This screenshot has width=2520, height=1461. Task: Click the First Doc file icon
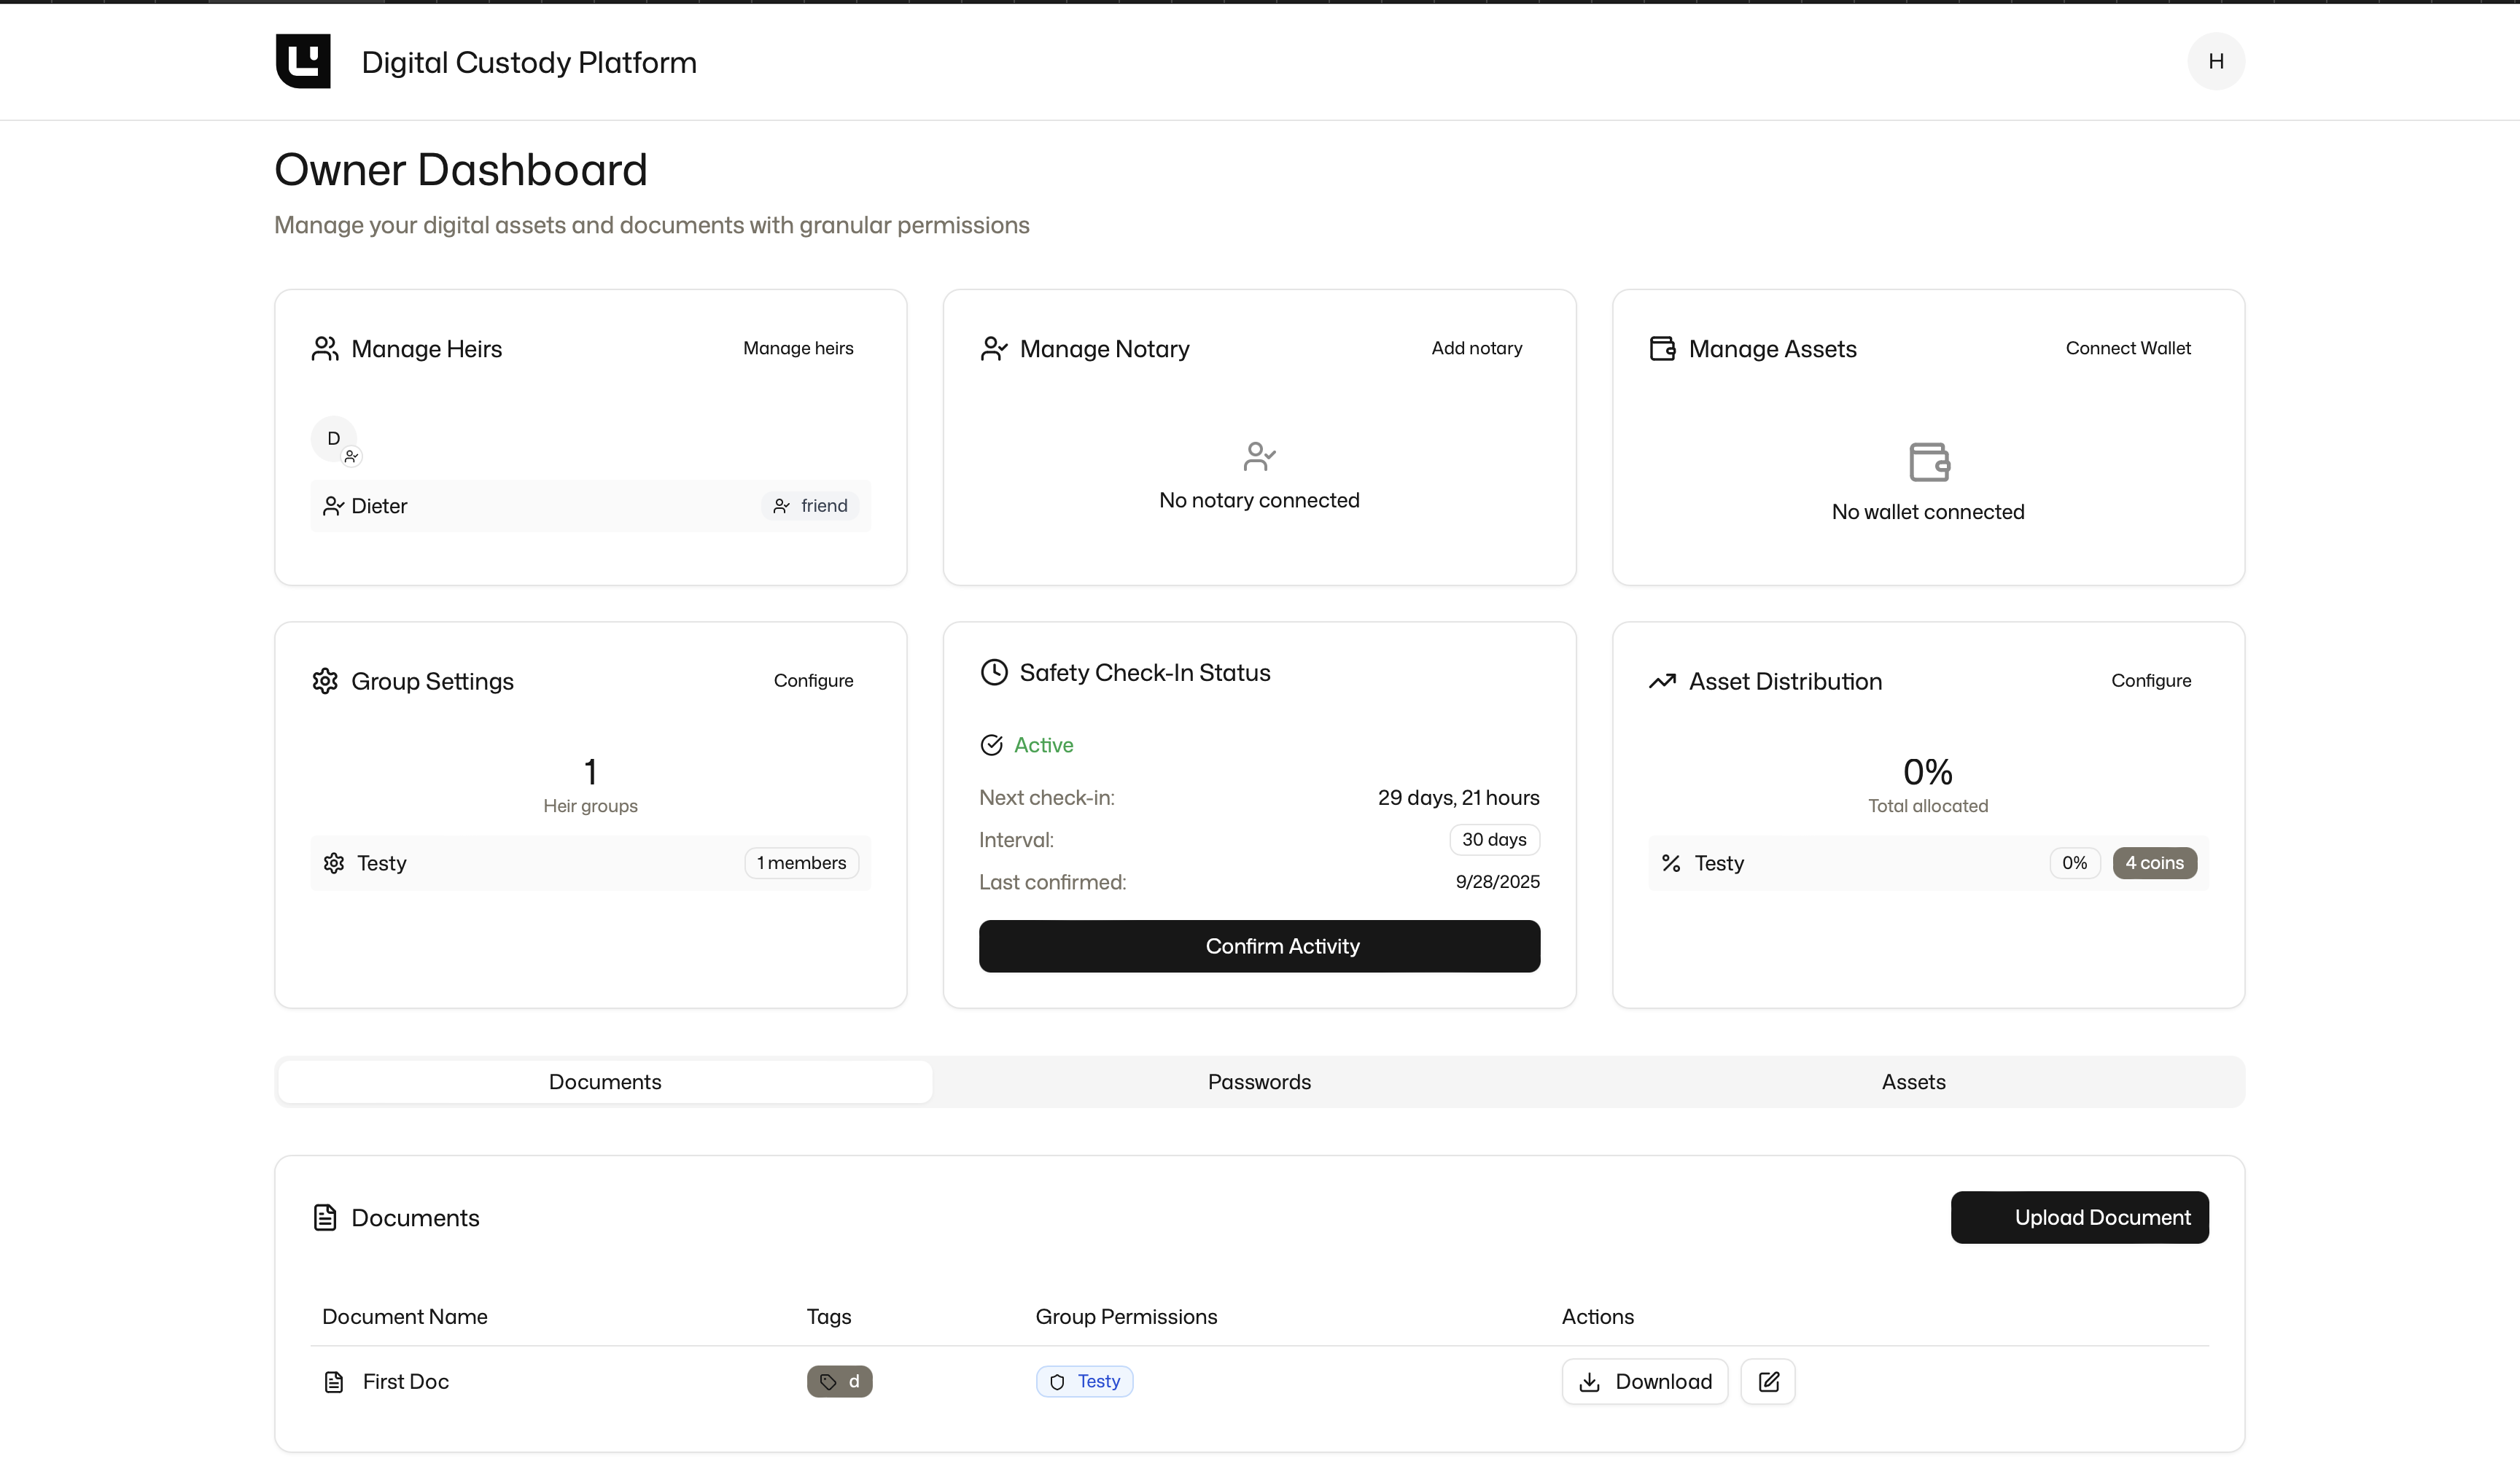[x=334, y=1382]
